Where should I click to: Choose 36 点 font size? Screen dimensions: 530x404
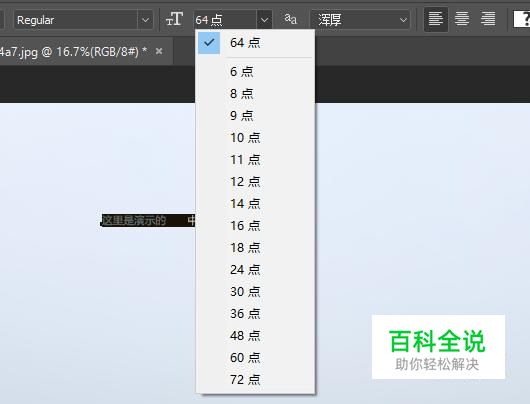(x=255, y=314)
